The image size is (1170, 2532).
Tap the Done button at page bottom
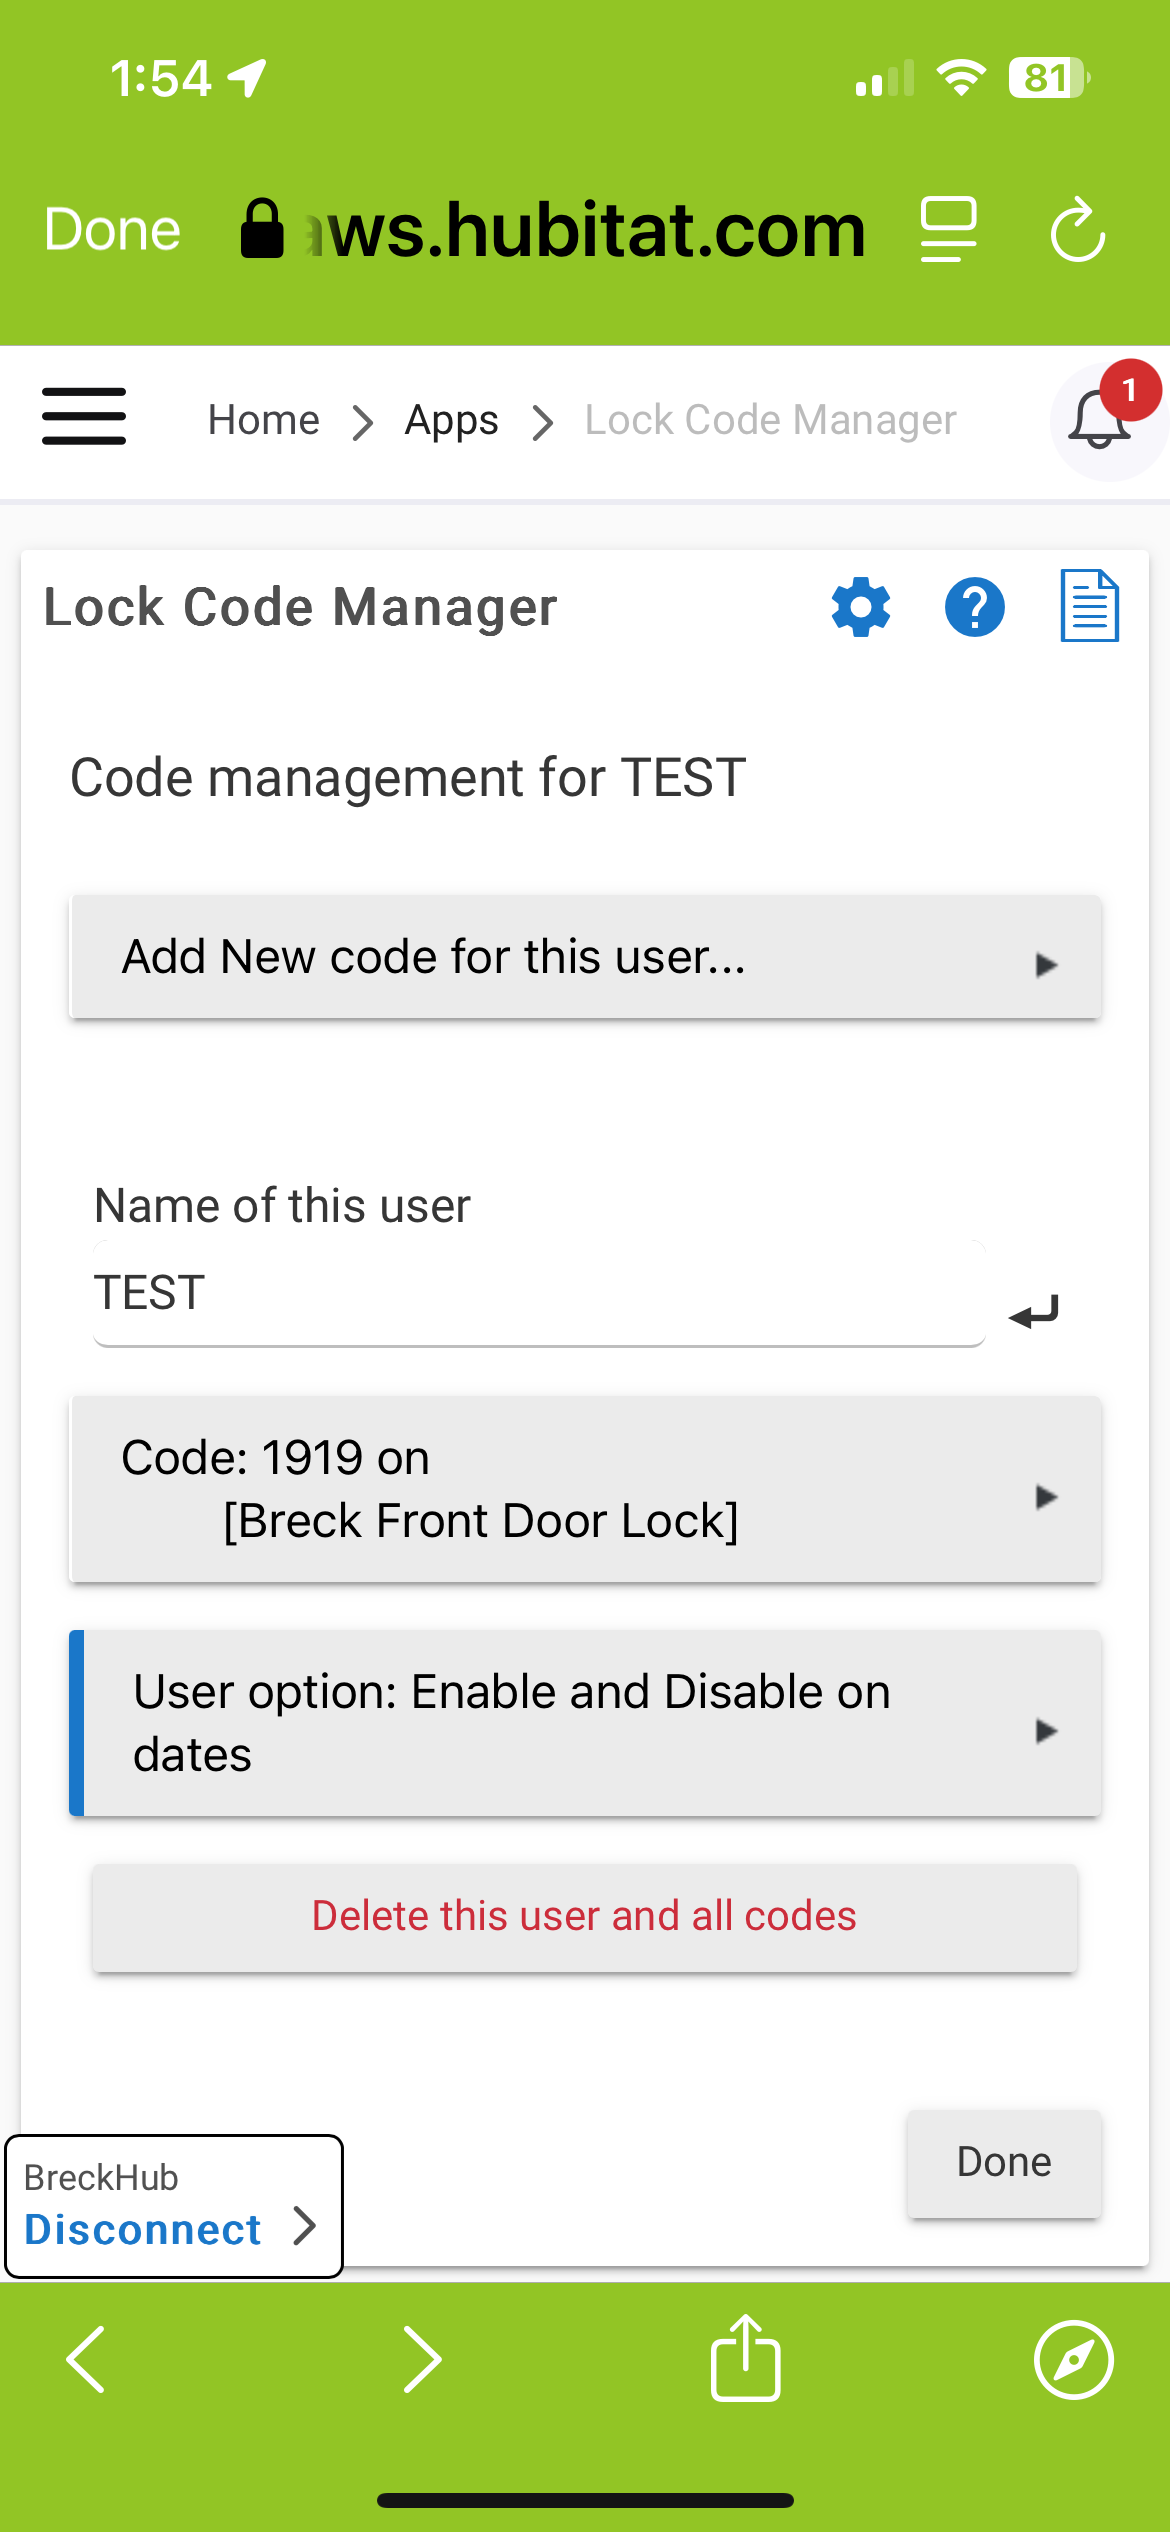[x=1004, y=2163]
